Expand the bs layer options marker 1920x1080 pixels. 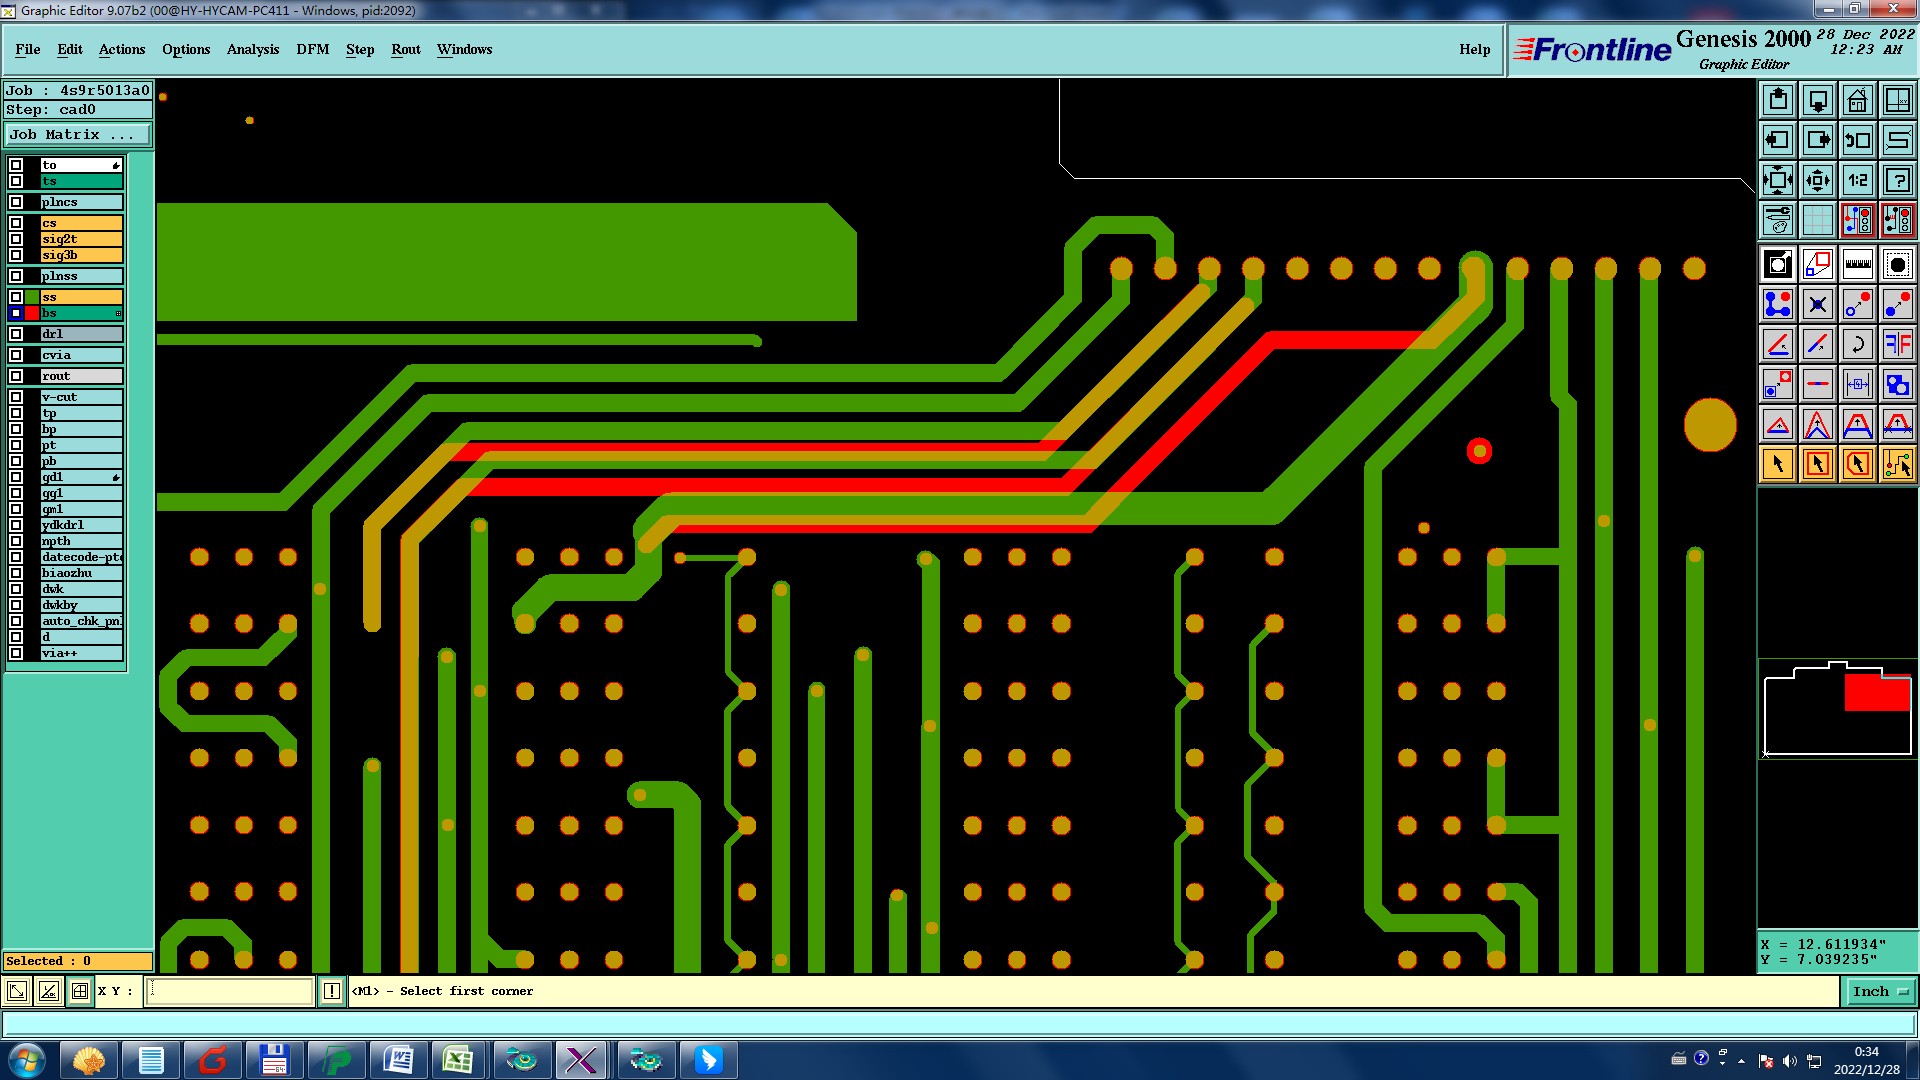pos(118,314)
